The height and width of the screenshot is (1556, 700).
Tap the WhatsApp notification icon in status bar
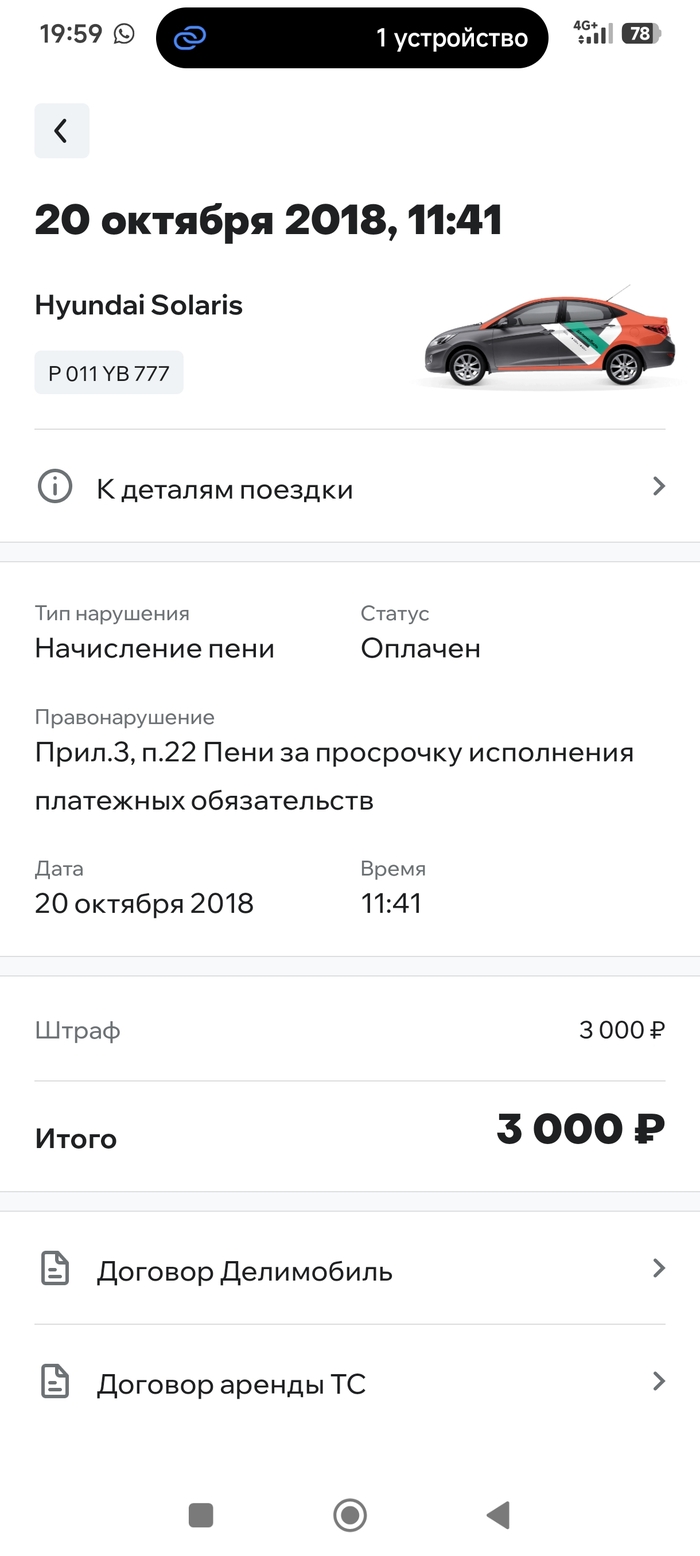(124, 35)
